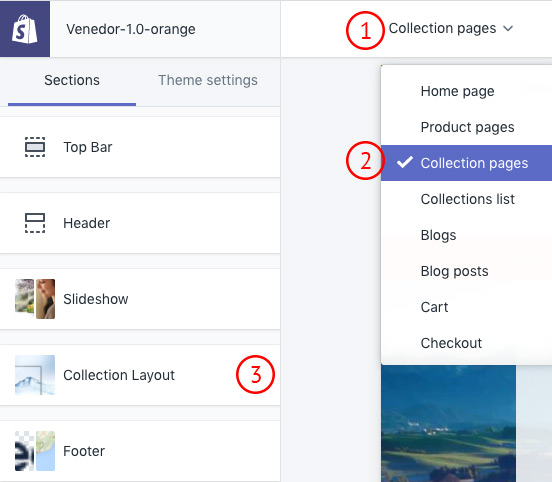This screenshot has height=482, width=552.
Task: Select Cart from the page menu
Action: coord(466,307)
